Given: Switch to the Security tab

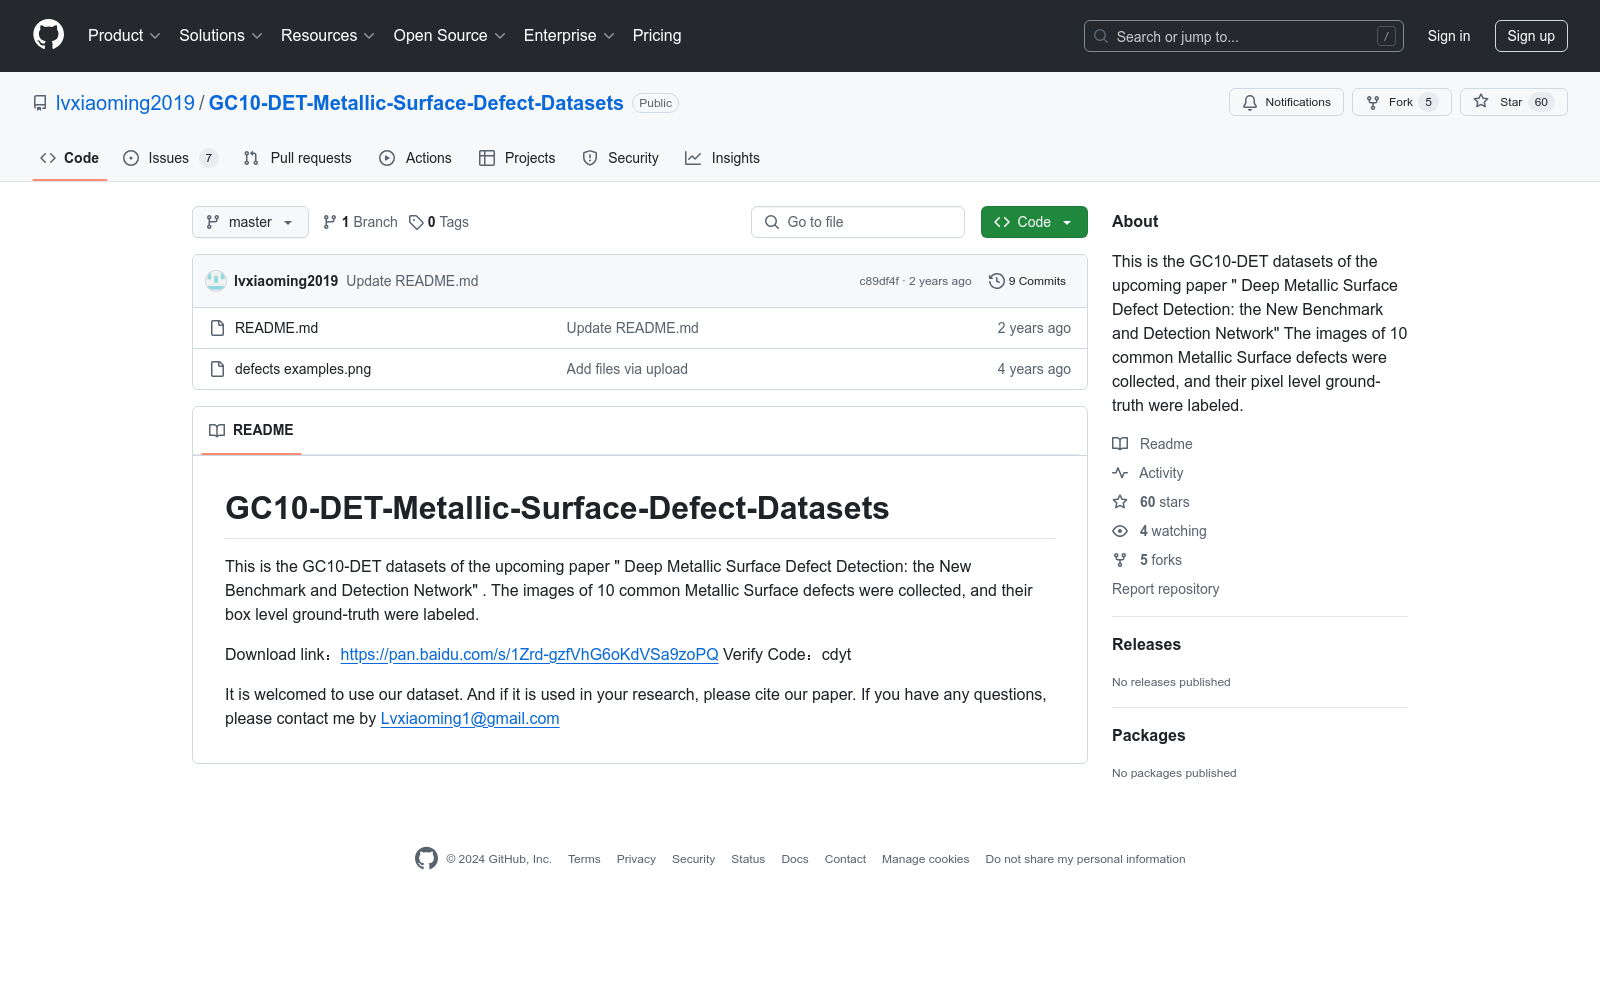Looking at the screenshot, I should click(x=620, y=158).
